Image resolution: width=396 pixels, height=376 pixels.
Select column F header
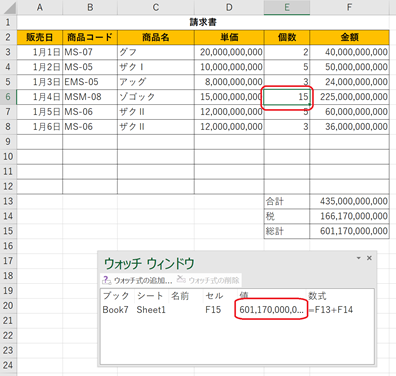(349, 7)
